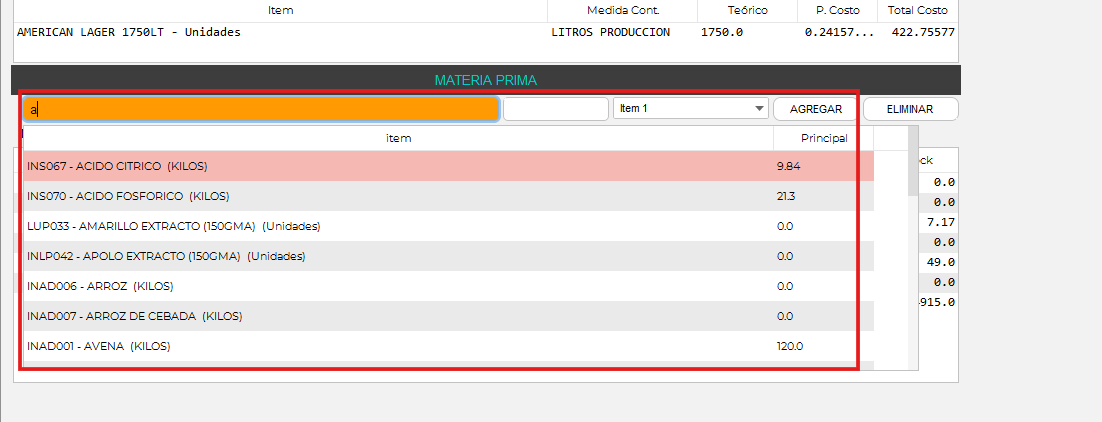This screenshot has width=1102, height=422.
Task: Click the suggestion list vertical scrollbar
Action: click(x=913, y=250)
